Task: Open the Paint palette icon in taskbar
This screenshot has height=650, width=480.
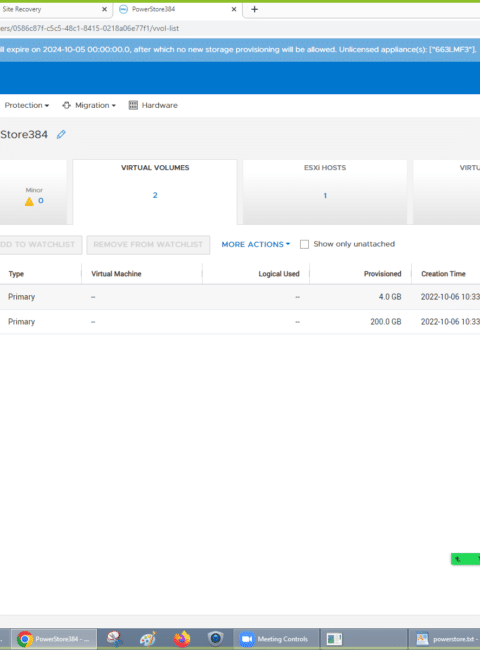Action: pyautogui.click(x=148, y=639)
